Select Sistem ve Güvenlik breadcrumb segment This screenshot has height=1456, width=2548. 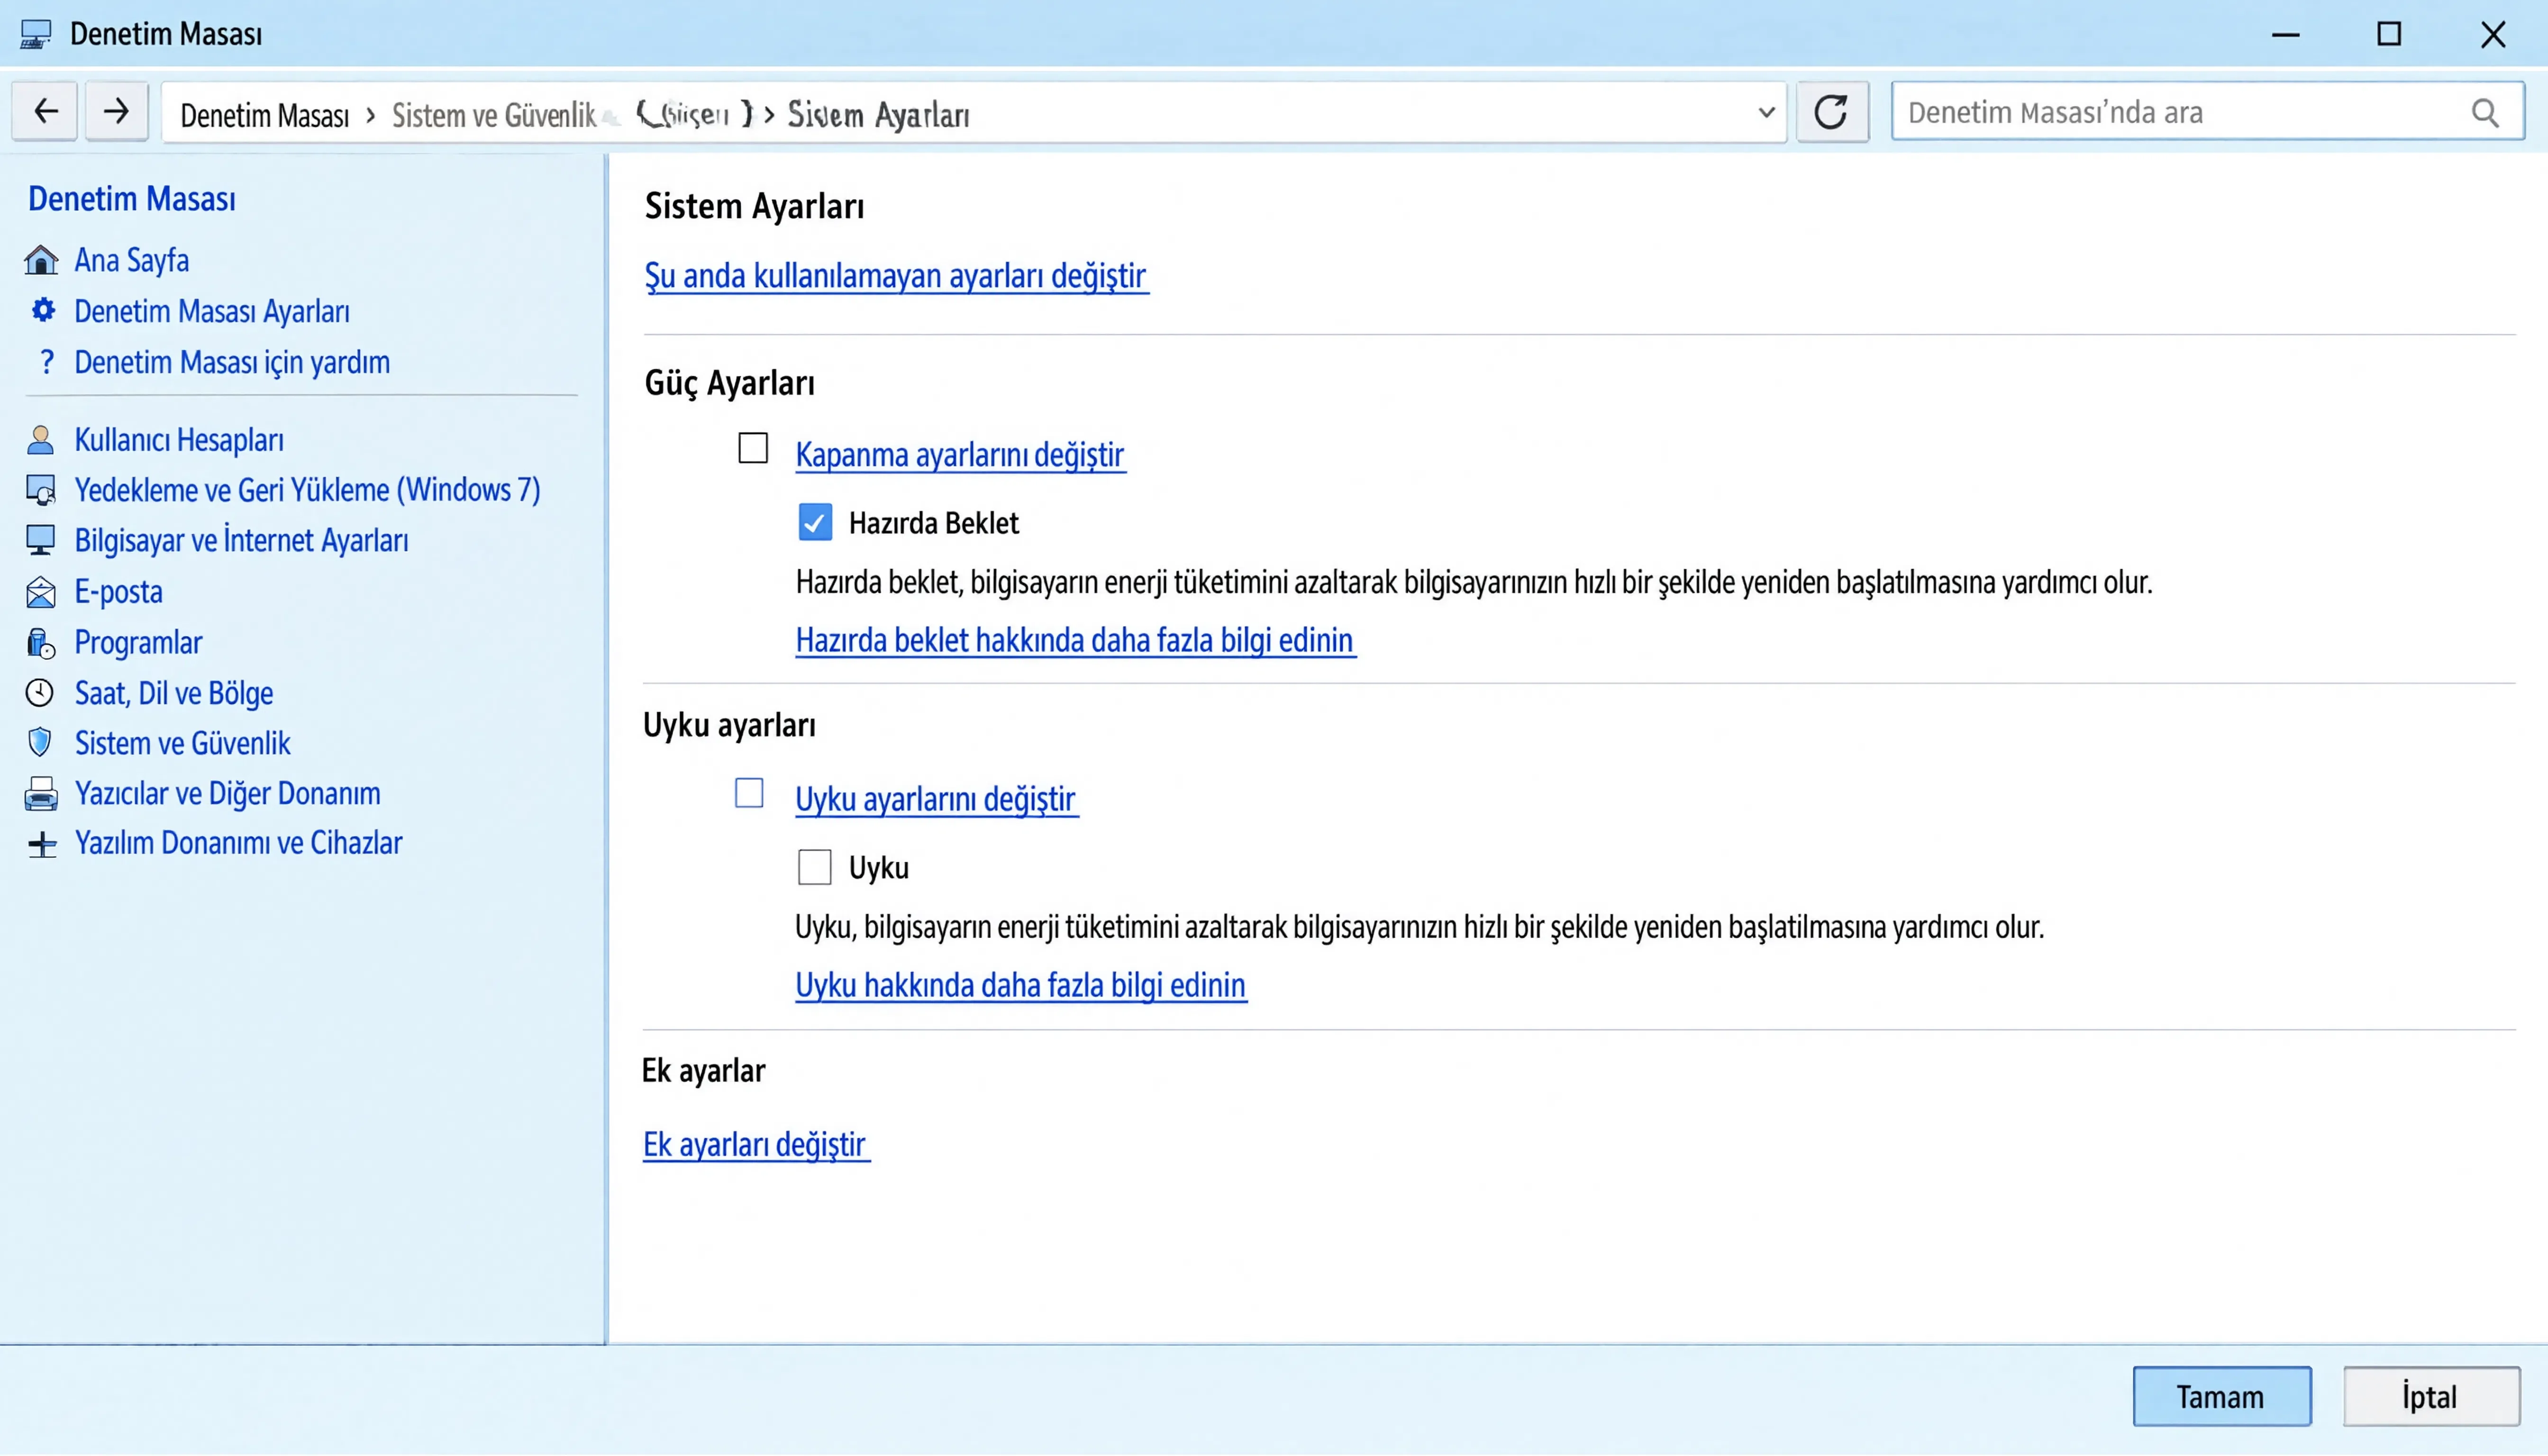[494, 115]
